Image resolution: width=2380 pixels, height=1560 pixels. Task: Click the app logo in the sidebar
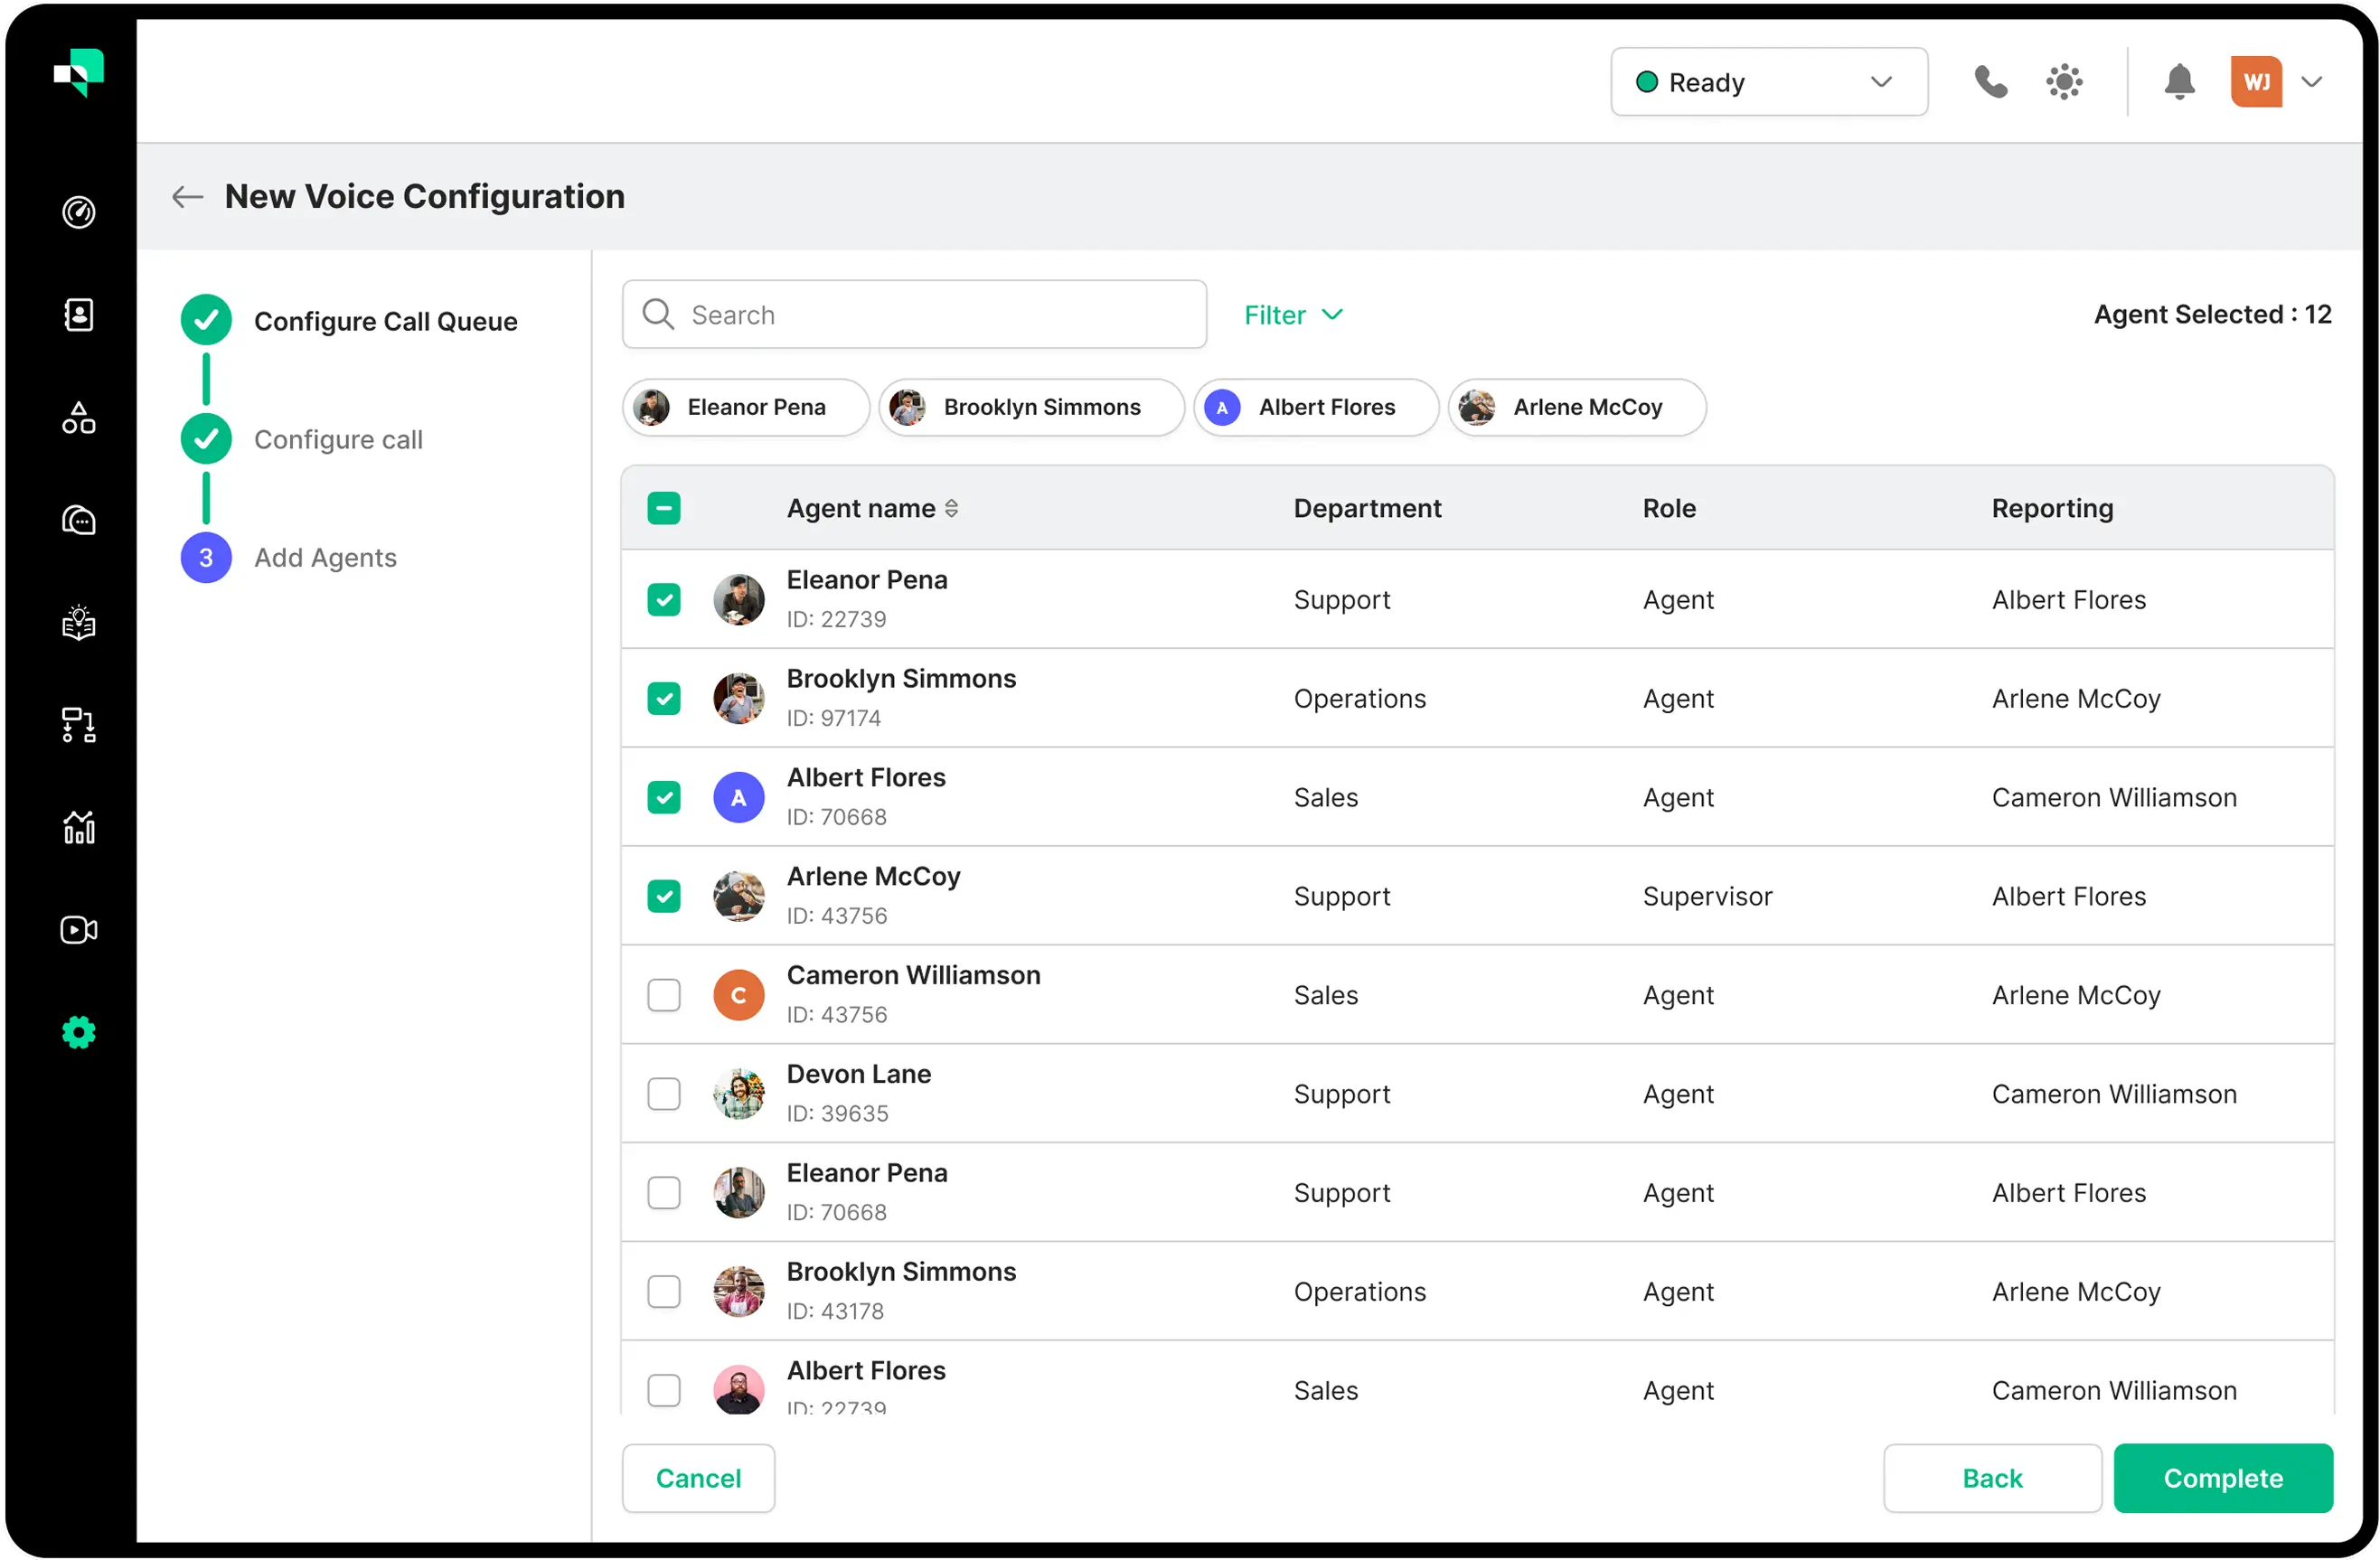click(78, 73)
